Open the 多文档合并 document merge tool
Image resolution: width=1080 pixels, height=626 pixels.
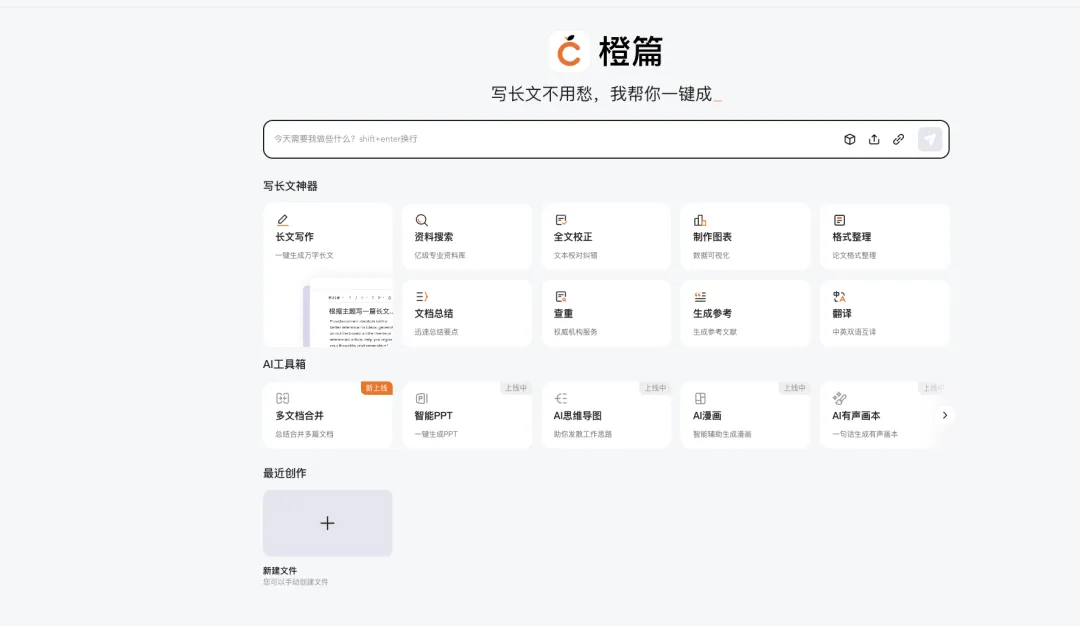[327, 414]
